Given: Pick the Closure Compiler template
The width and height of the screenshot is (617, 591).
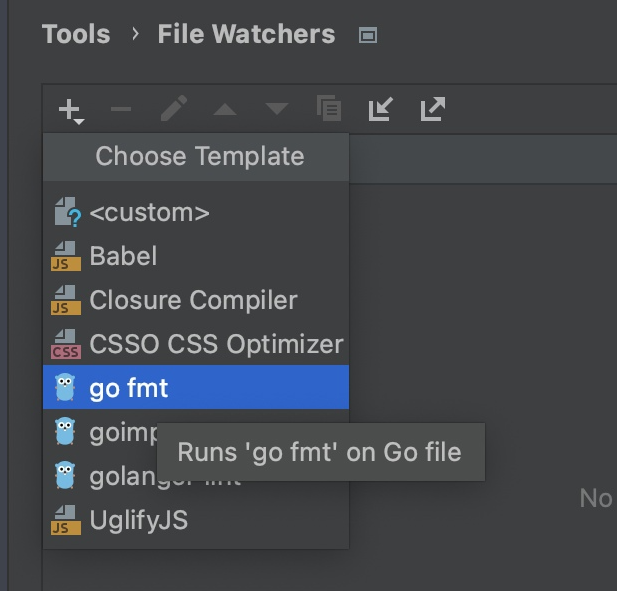Looking at the screenshot, I should click(193, 300).
